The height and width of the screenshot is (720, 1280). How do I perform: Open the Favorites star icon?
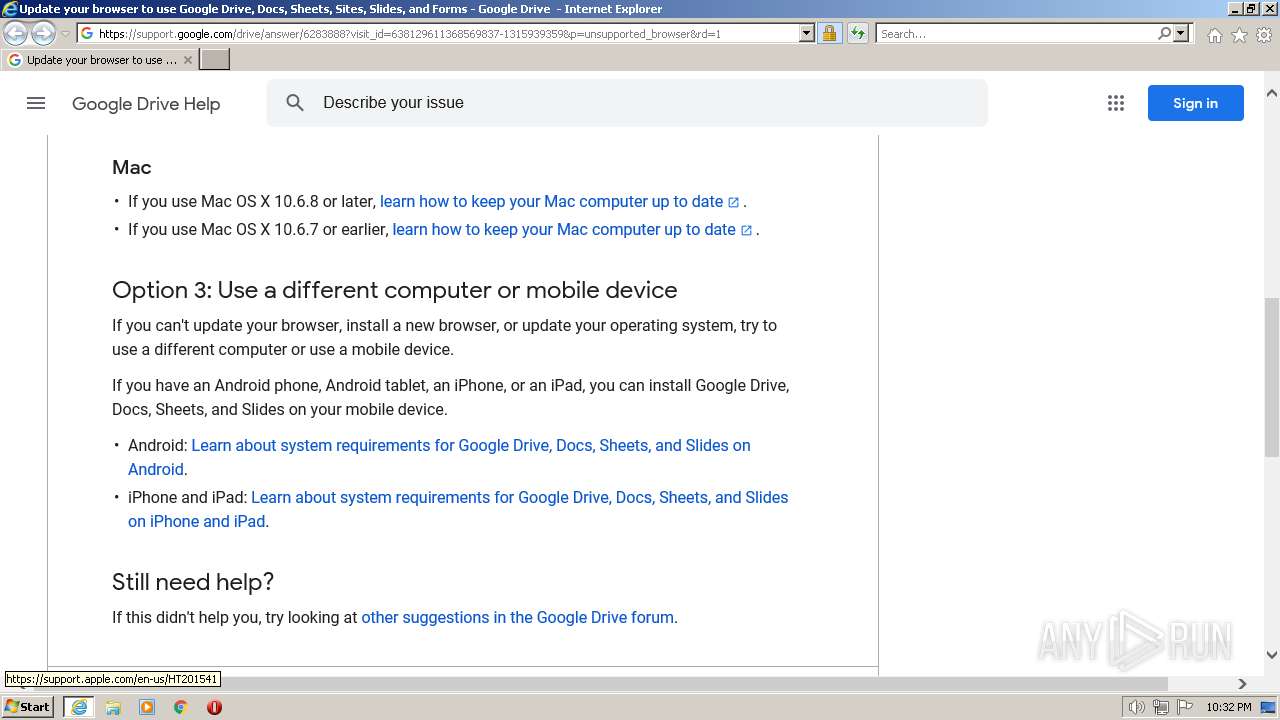pyautogui.click(x=1239, y=35)
